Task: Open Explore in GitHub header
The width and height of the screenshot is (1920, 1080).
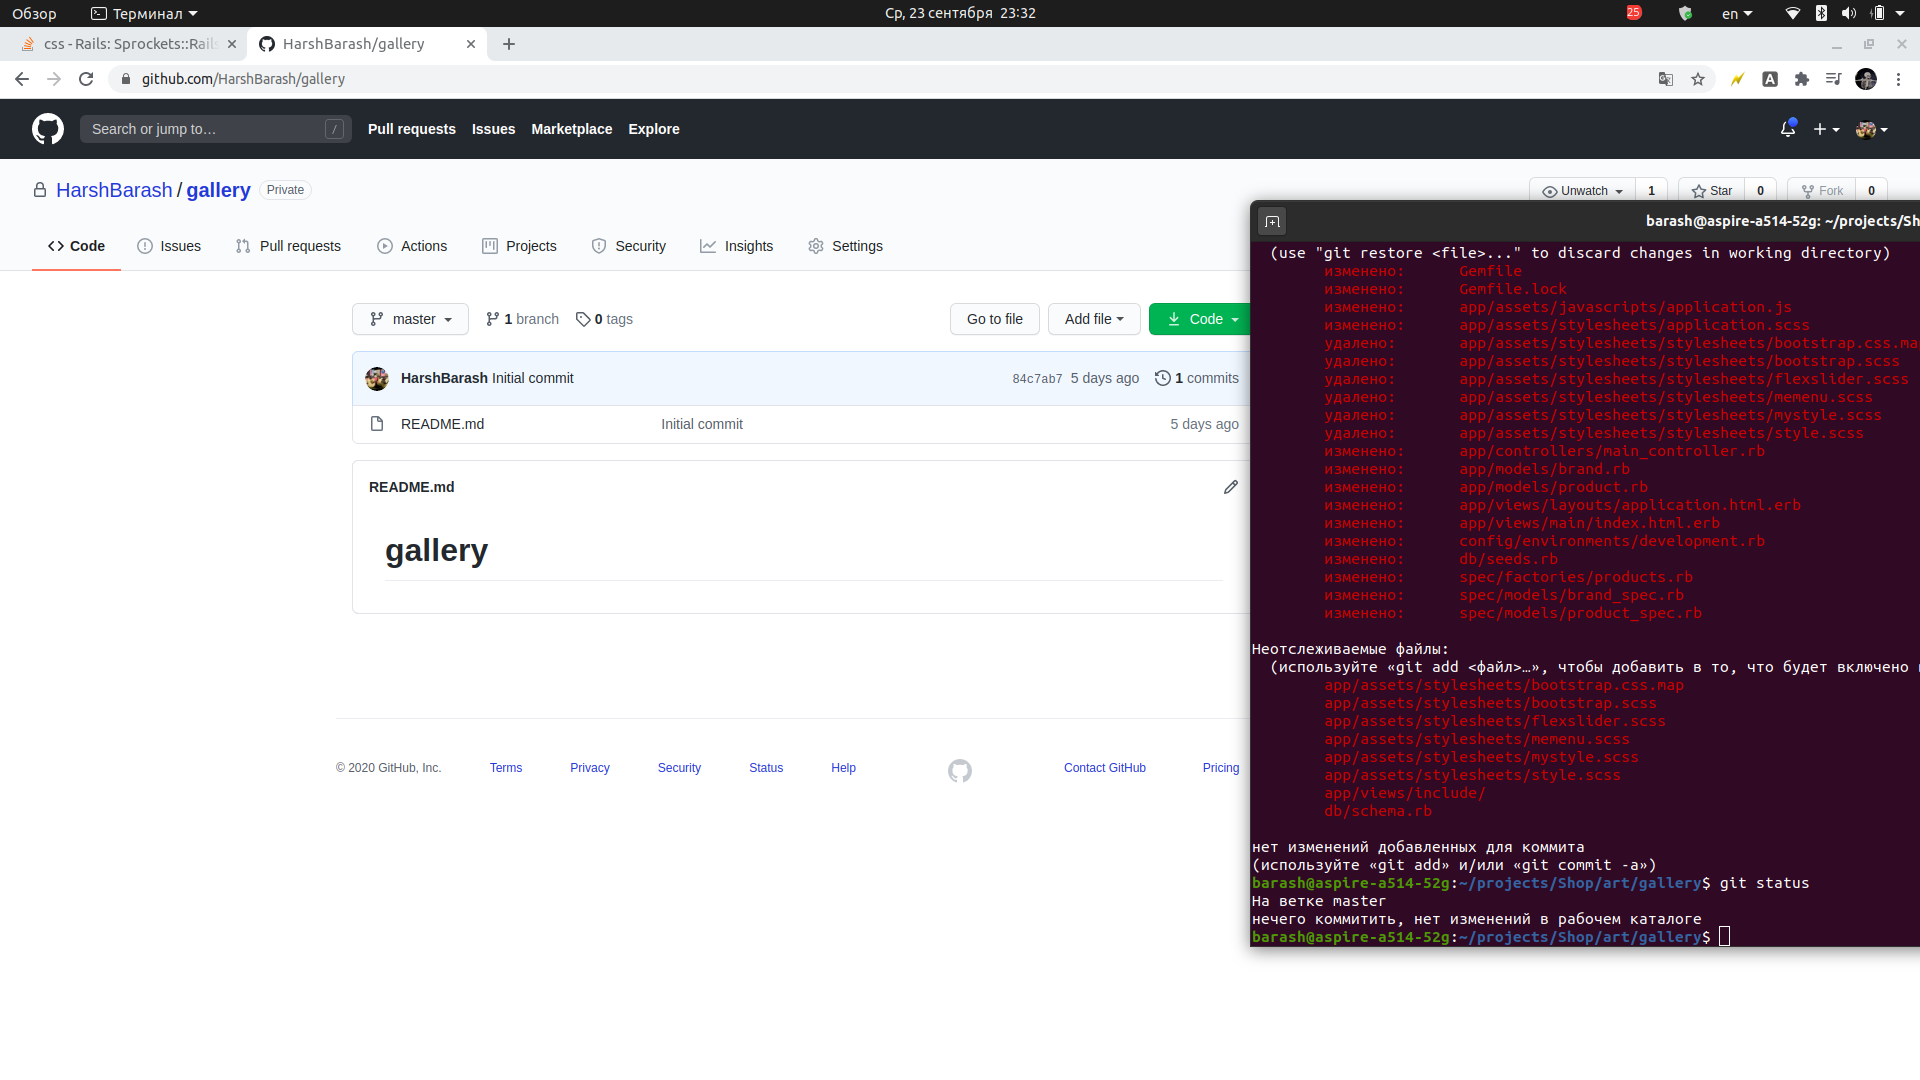Action: [x=654, y=129]
